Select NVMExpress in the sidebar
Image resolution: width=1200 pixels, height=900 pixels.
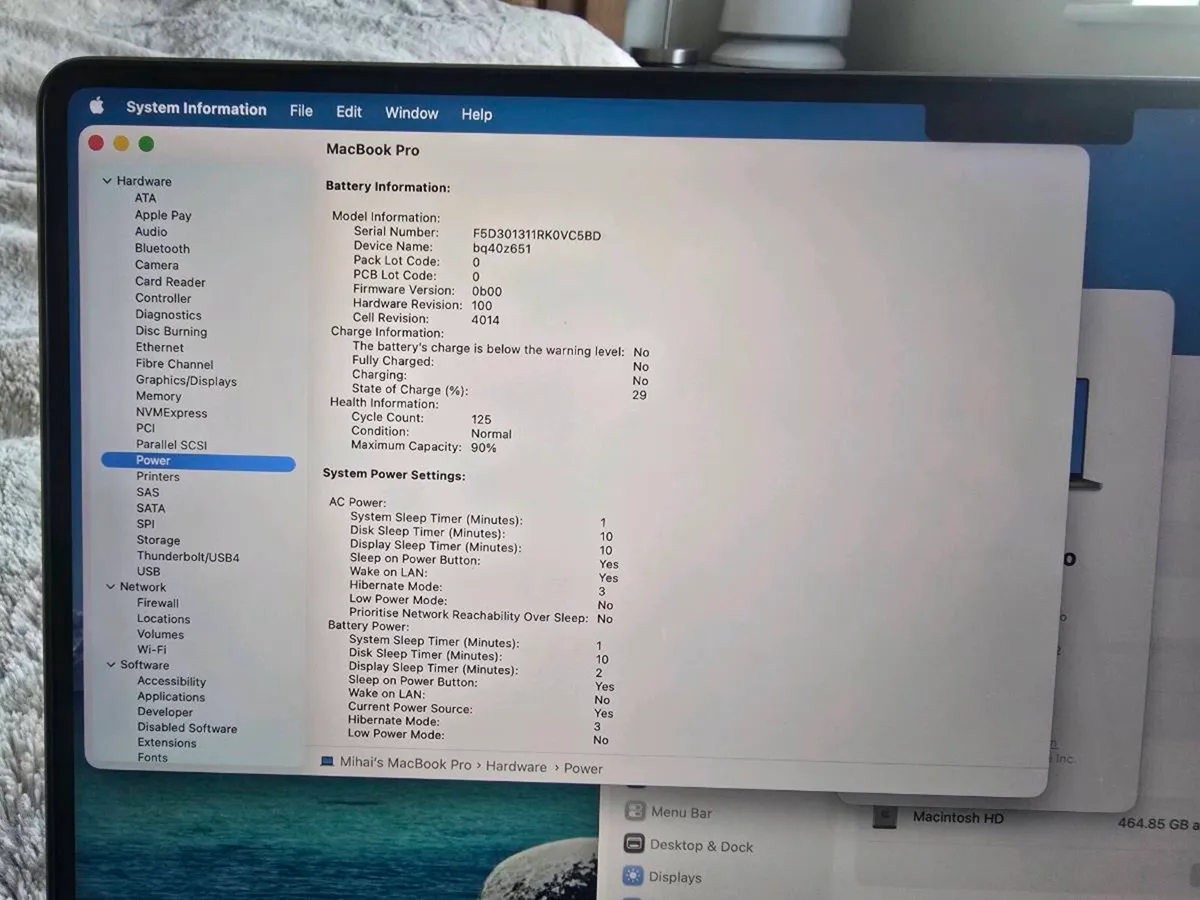point(171,413)
